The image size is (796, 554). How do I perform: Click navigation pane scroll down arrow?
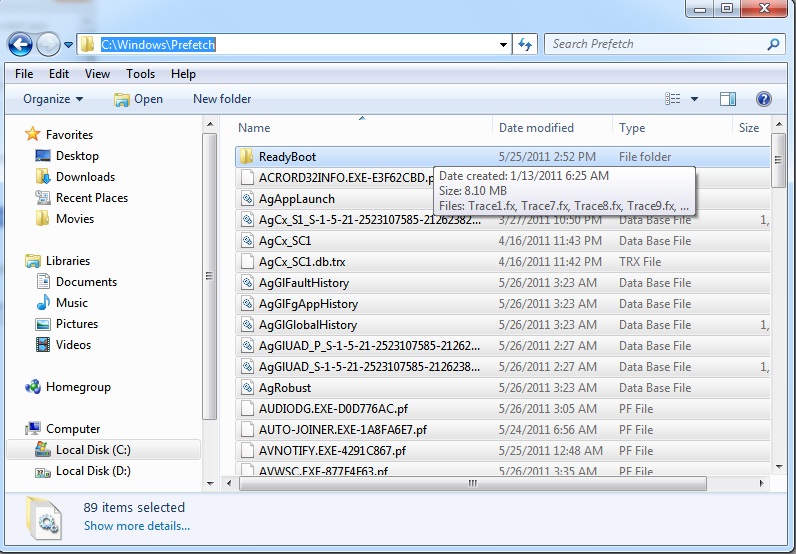tap(210, 484)
